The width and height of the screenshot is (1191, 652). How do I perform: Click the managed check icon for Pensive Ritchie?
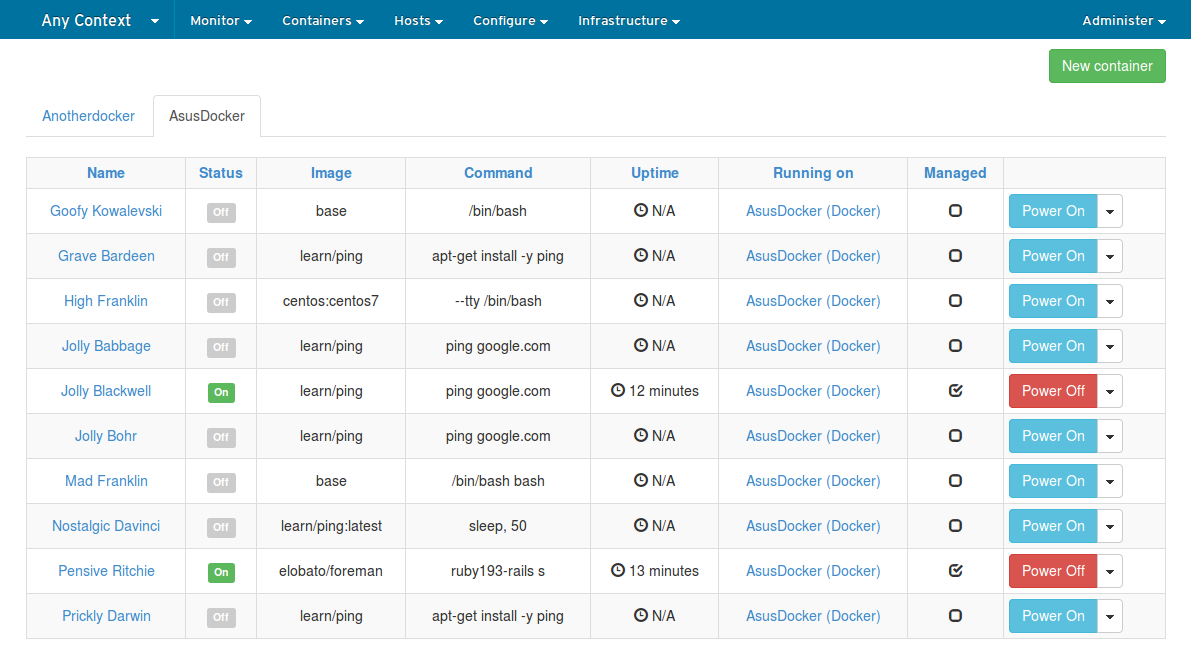(x=955, y=571)
